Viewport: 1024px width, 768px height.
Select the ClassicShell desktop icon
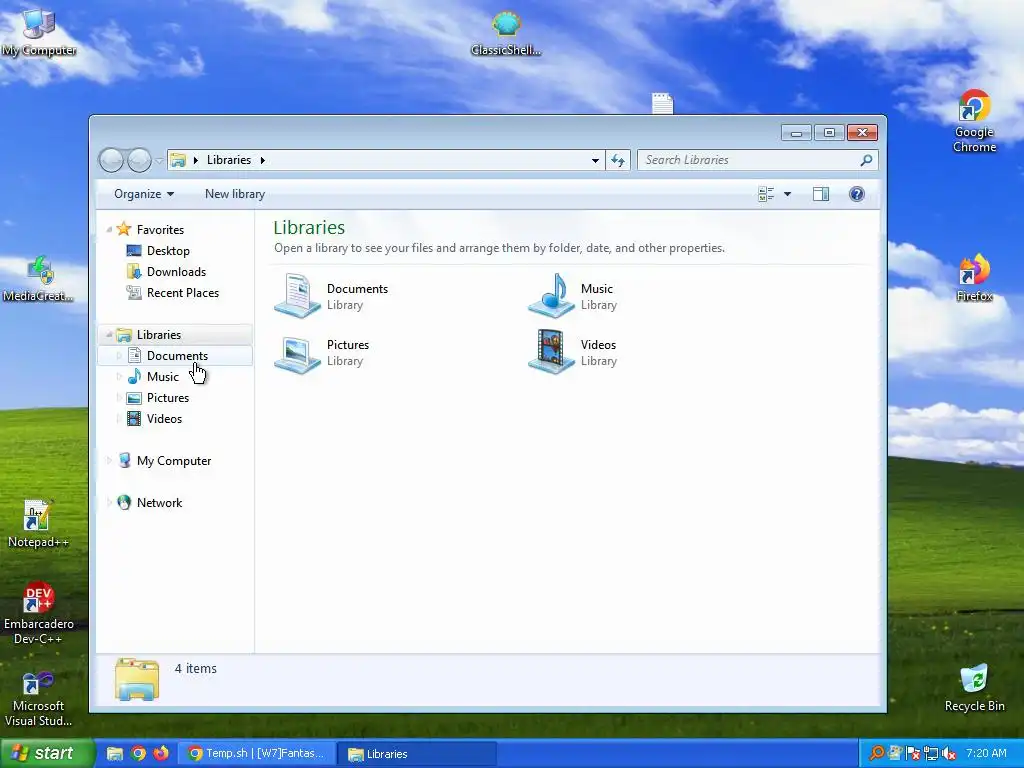coord(506,33)
